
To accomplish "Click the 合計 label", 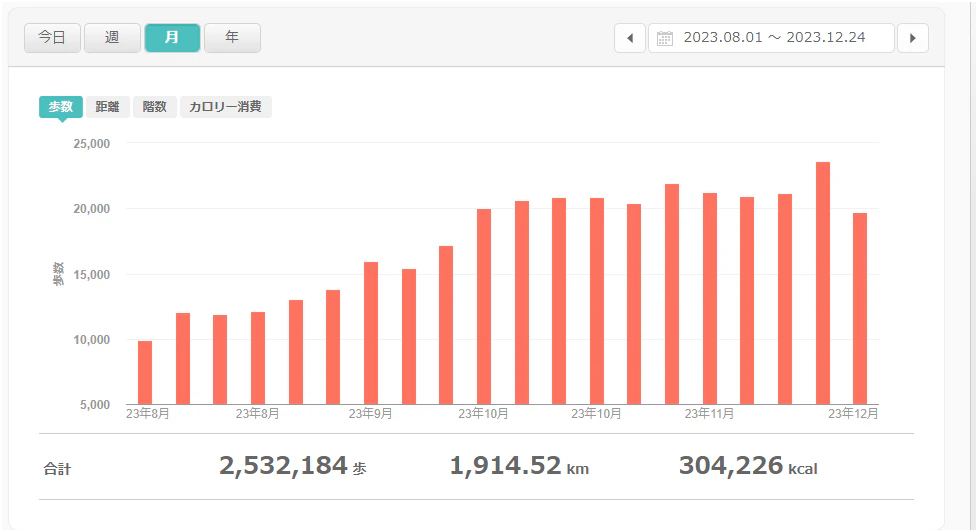I will (57, 469).
